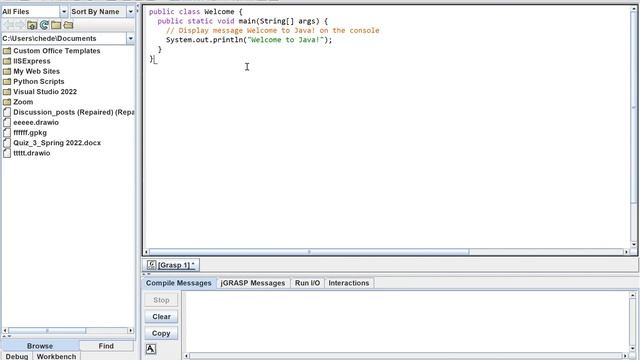Copy the message pane contents
640x360 pixels.
(161, 333)
